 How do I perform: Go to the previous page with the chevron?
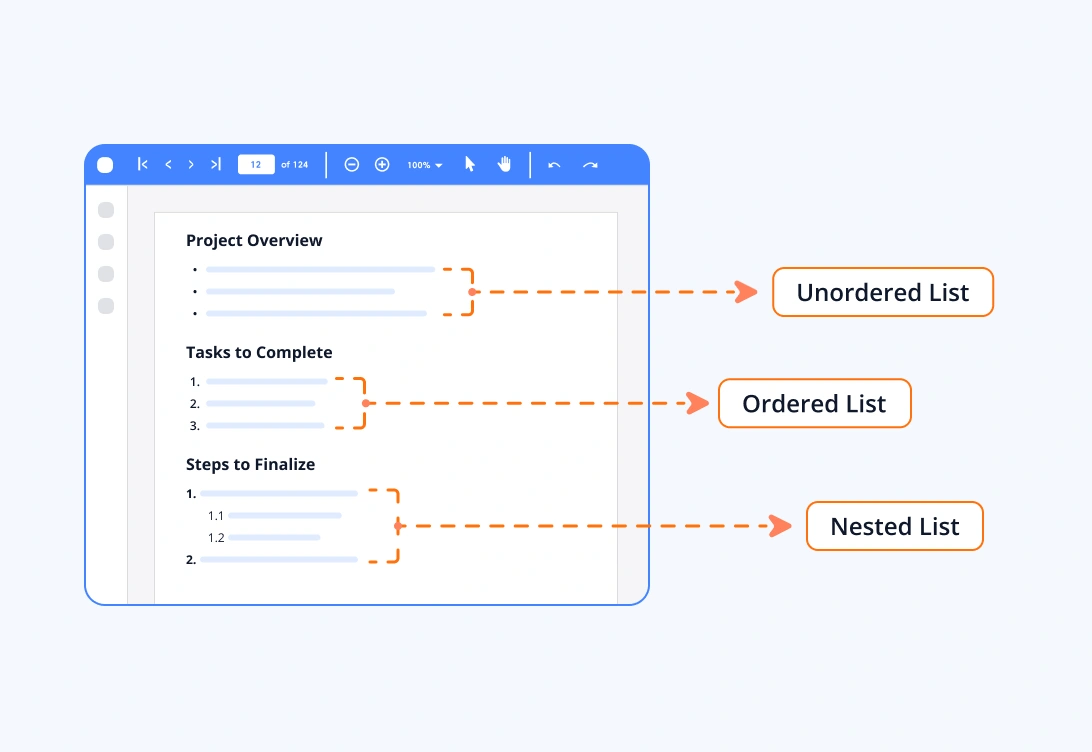point(168,164)
